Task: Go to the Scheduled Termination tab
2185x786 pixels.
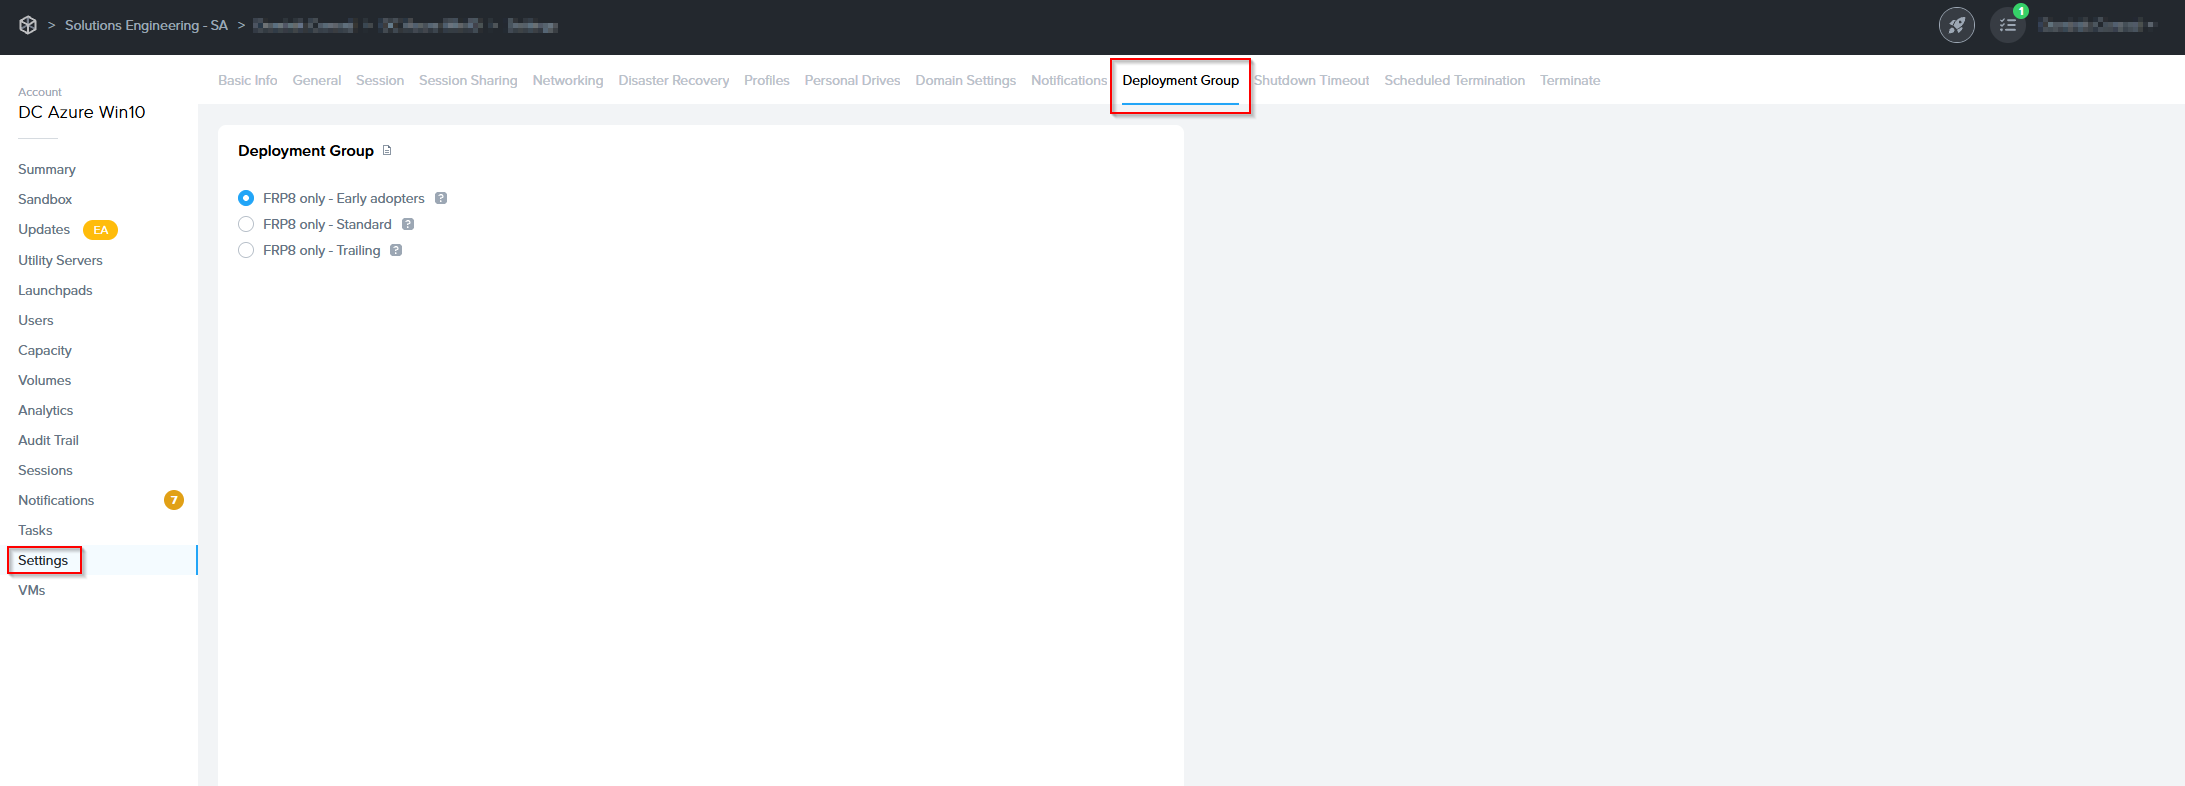Action: click(1454, 80)
